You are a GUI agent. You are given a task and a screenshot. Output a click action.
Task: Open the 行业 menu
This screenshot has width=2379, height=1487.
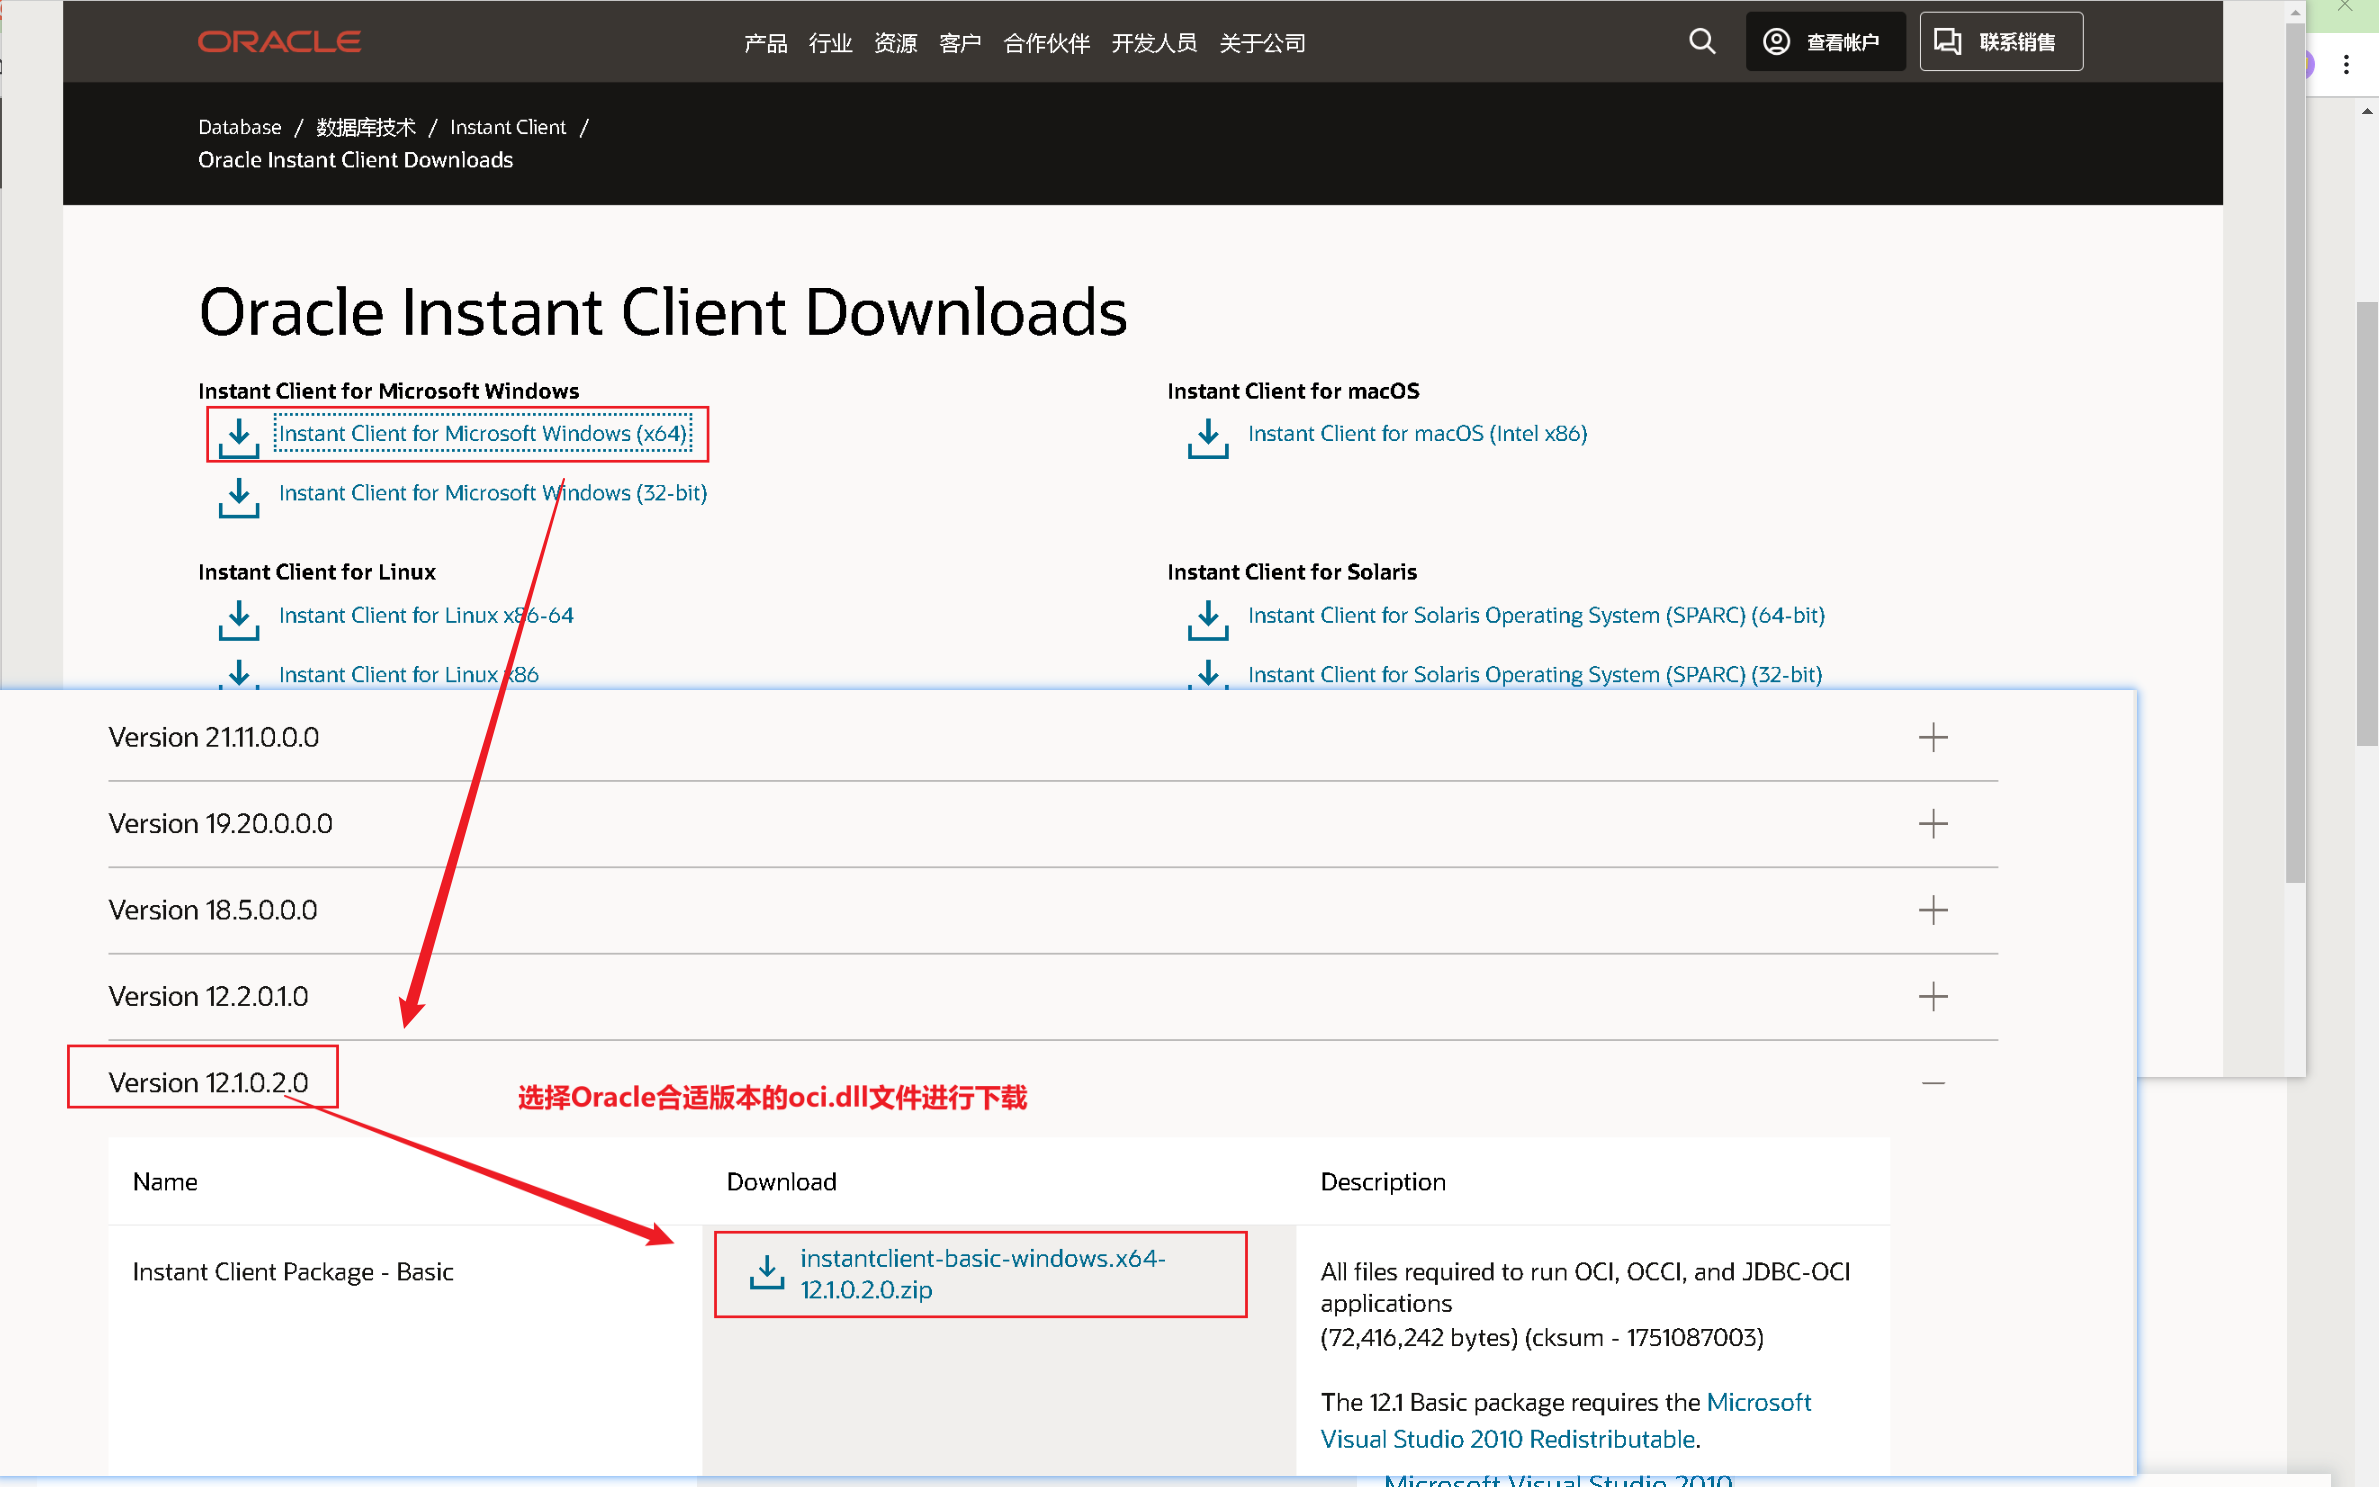pos(830,43)
